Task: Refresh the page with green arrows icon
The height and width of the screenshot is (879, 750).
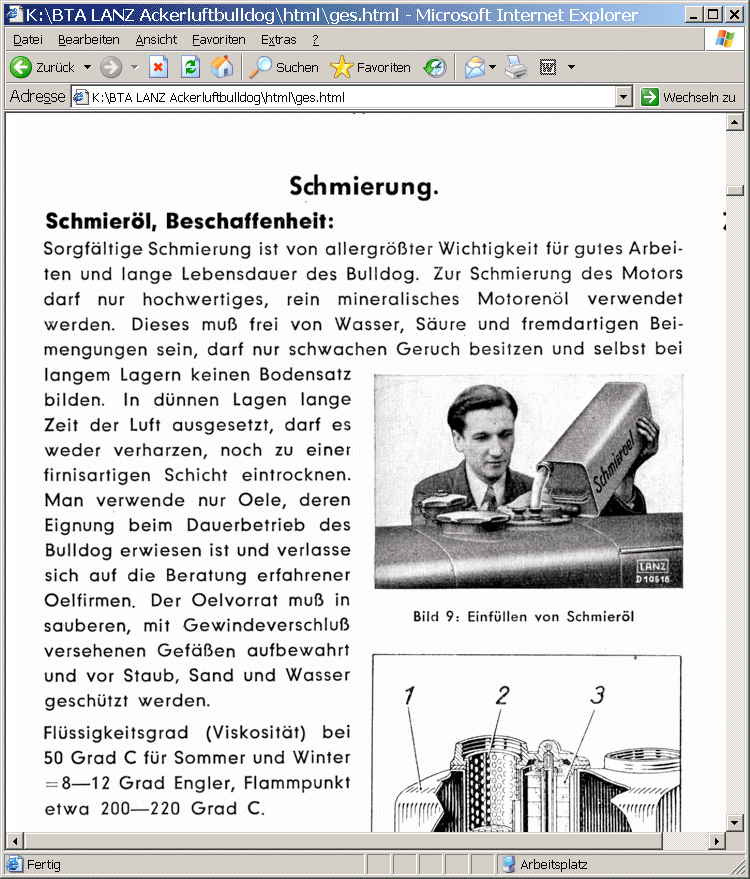Action: point(191,67)
